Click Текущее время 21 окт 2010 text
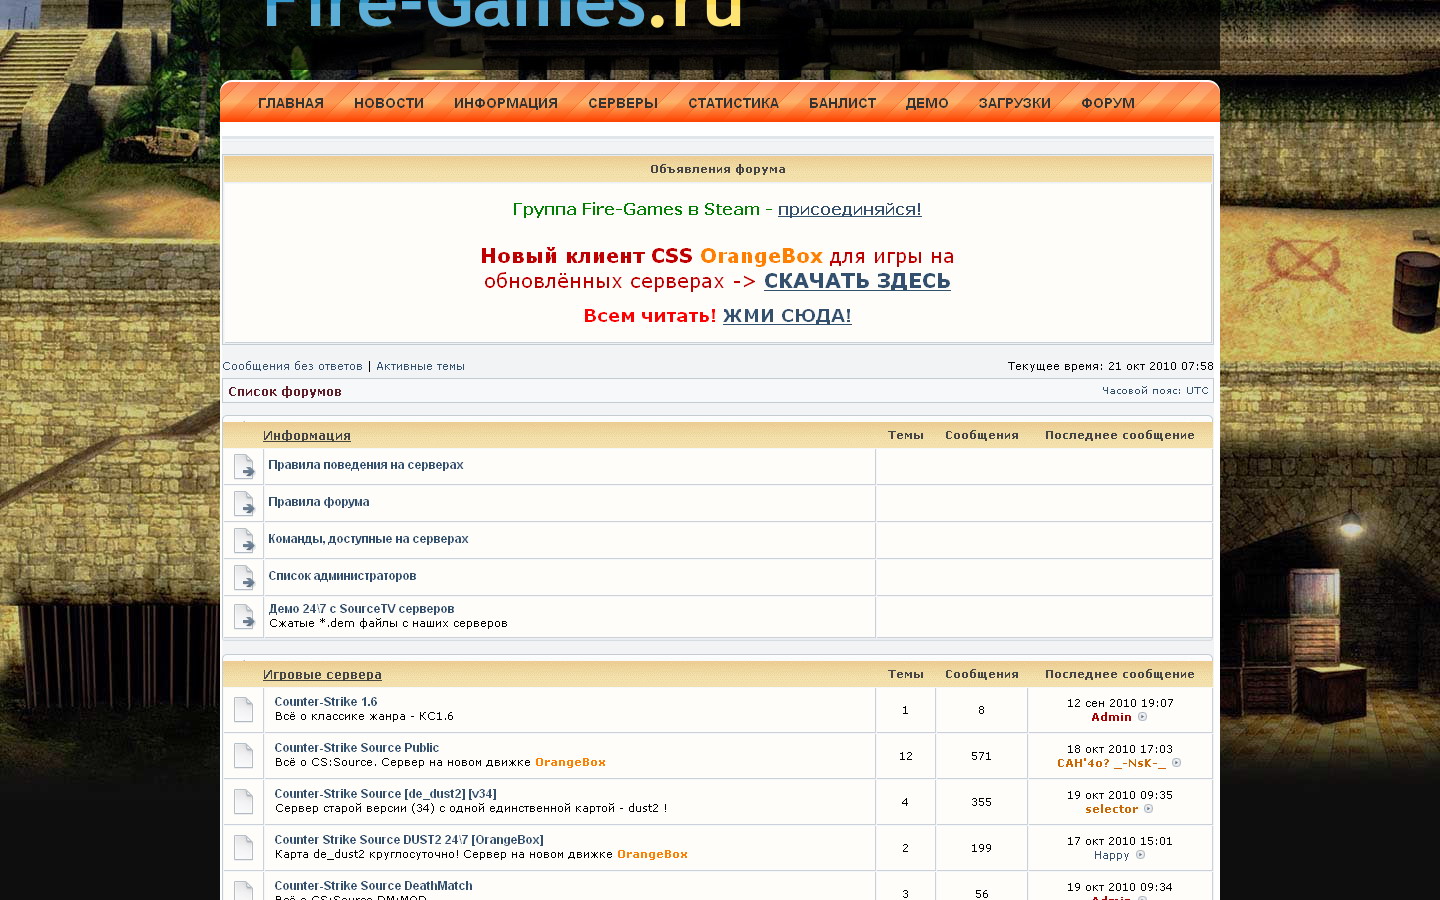The image size is (1440, 900). click(x=1110, y=366)
